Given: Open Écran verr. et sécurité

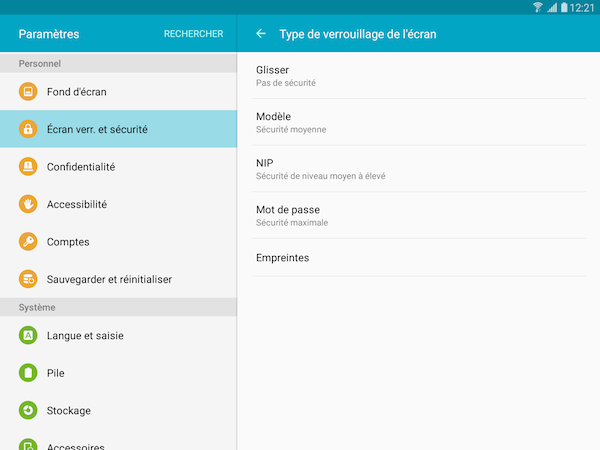Looking at the screenshot, I should click(x=118, y=129).
